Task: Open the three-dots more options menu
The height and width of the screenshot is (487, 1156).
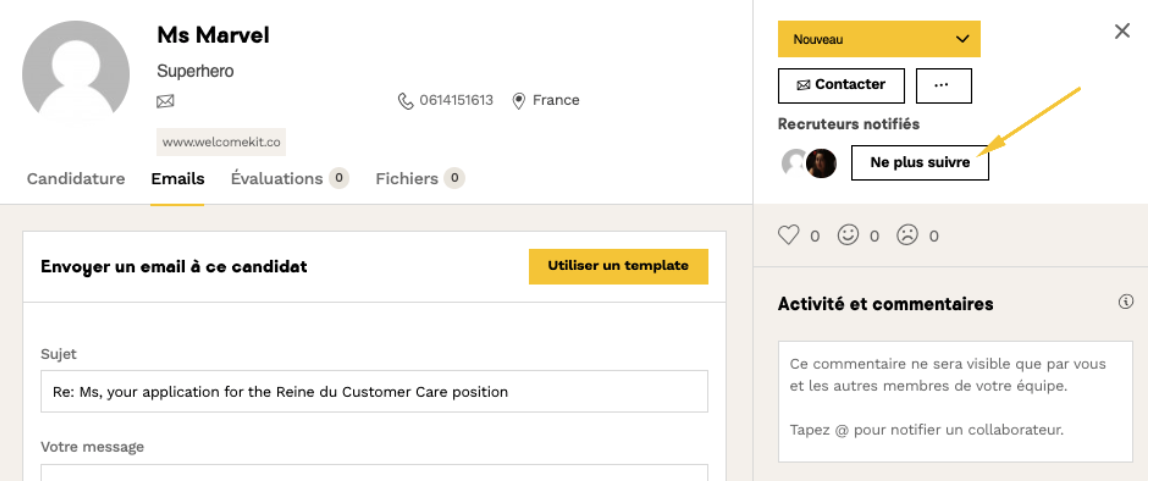Action: tap(943, 85)
